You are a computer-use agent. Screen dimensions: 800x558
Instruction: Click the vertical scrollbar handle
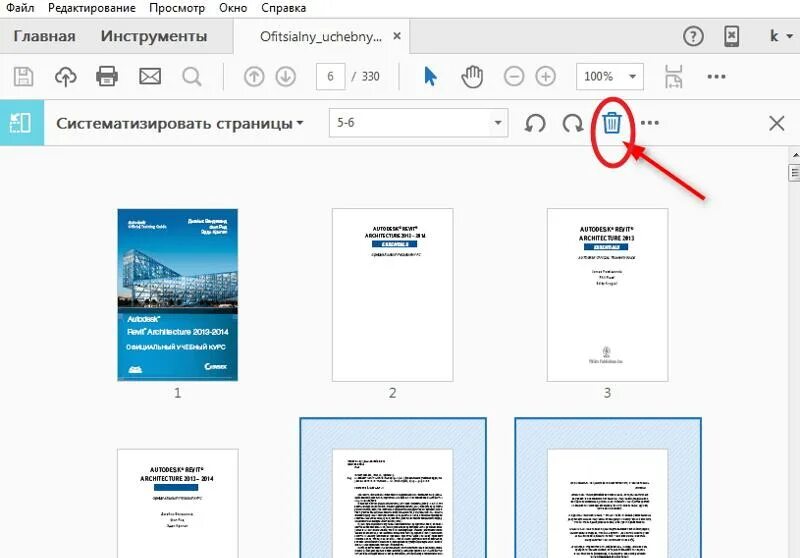[794, 173]
